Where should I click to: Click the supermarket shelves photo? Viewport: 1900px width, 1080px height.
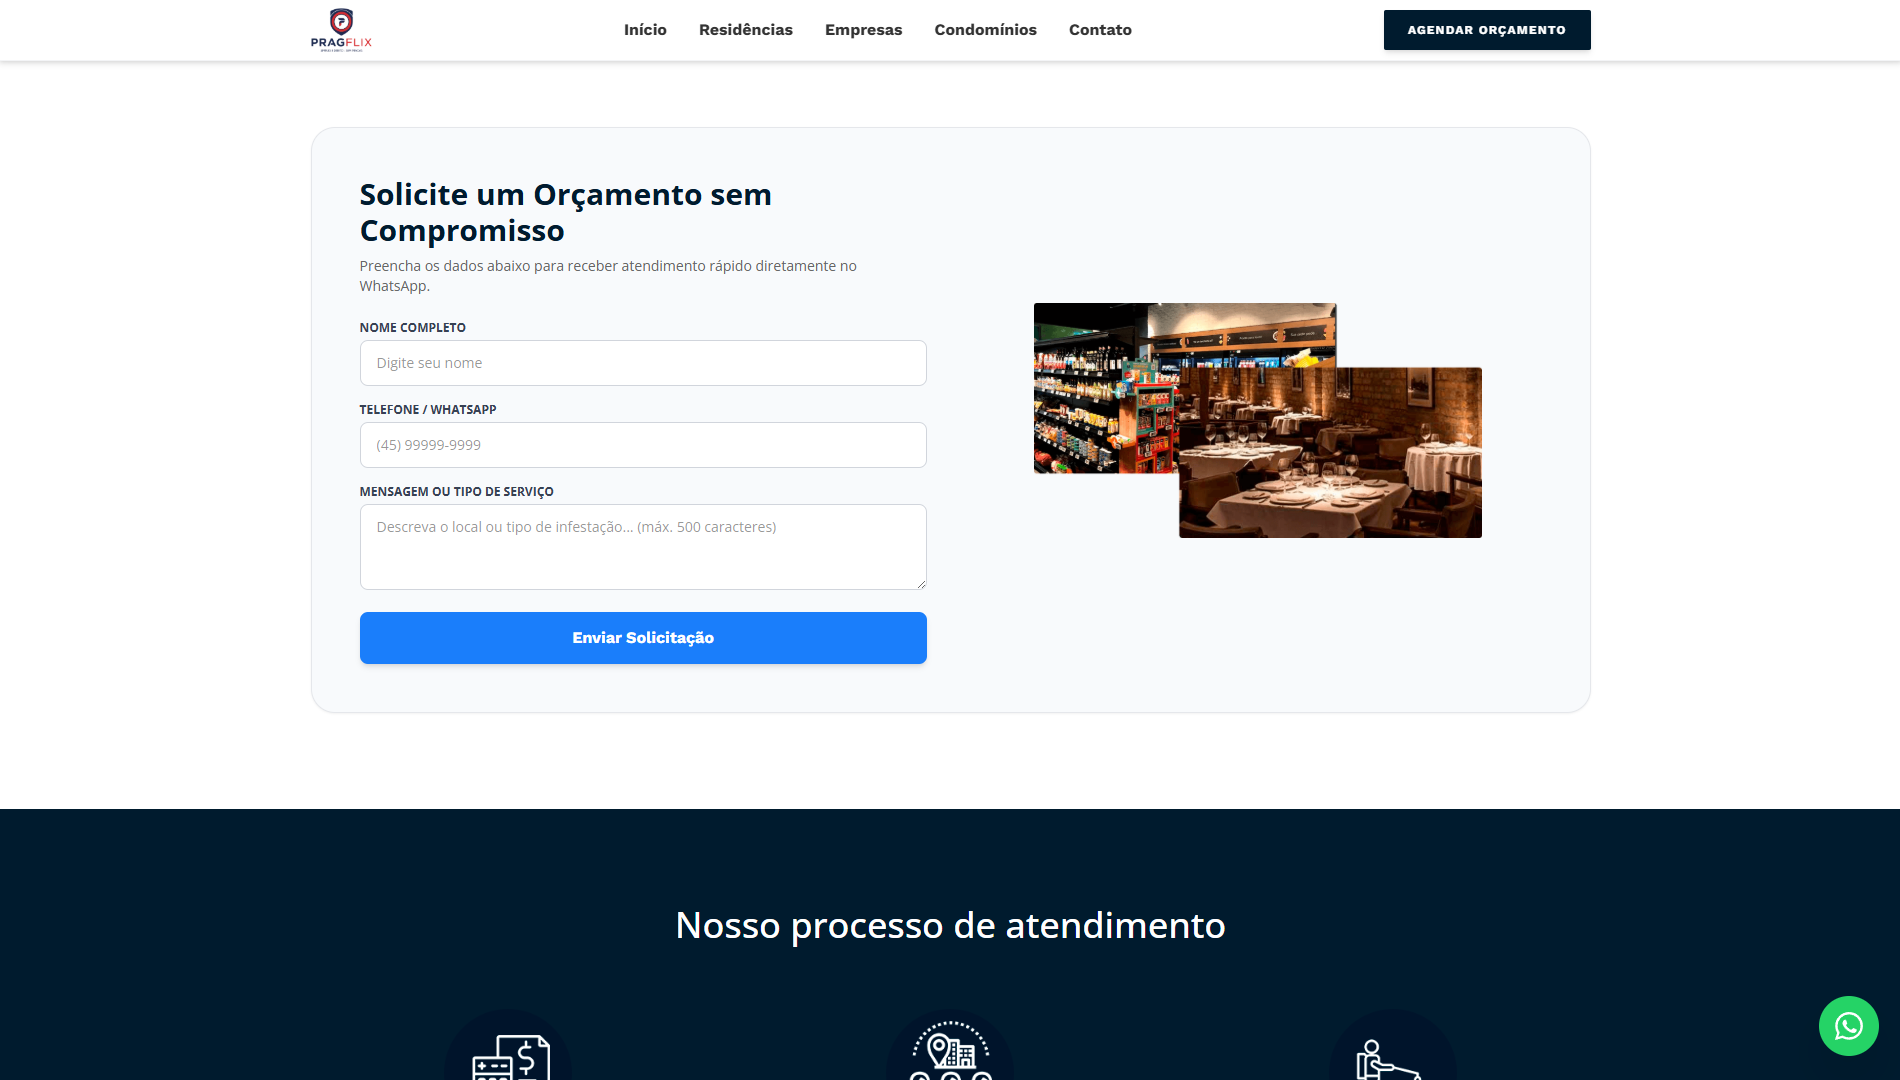point(1106,388)
